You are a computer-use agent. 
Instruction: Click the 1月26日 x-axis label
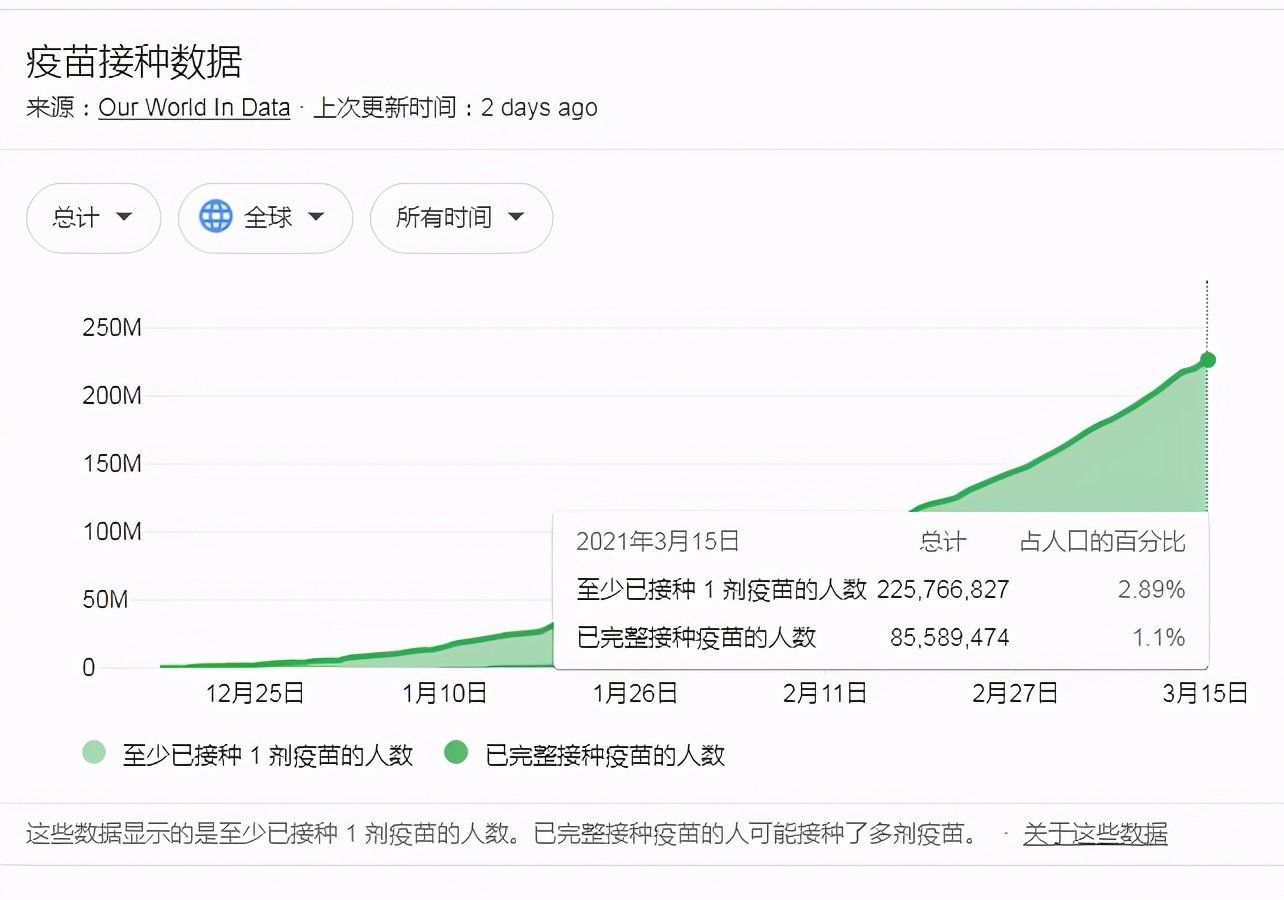point(635,693)
